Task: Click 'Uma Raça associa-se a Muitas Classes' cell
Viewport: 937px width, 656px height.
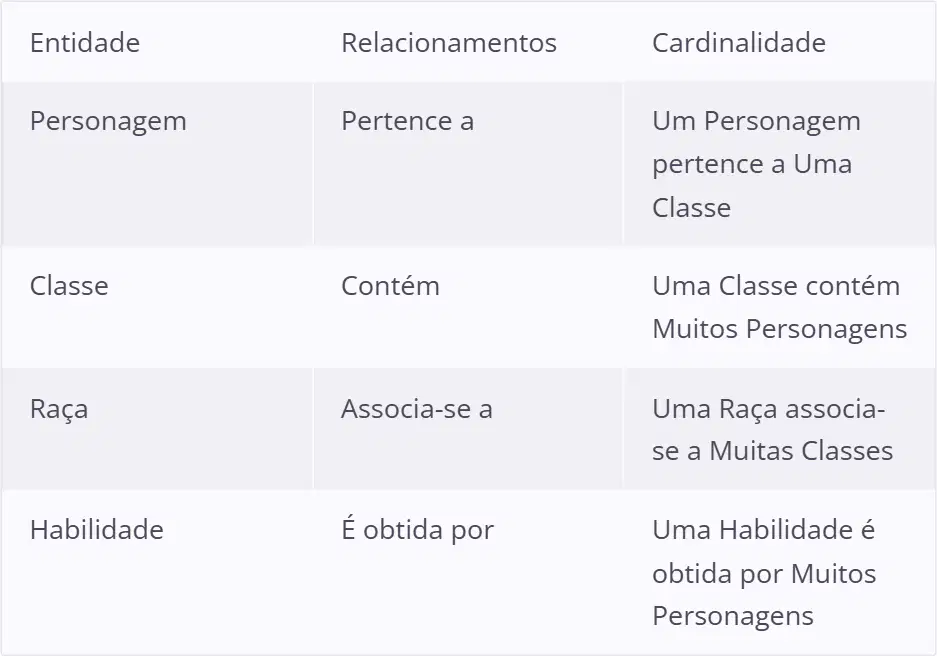Action: [779, 429]
